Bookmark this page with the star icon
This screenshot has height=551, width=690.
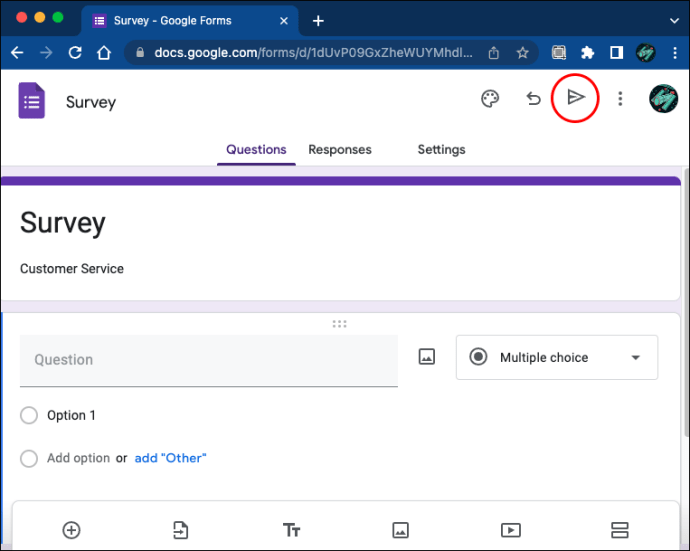click(522, 53)
